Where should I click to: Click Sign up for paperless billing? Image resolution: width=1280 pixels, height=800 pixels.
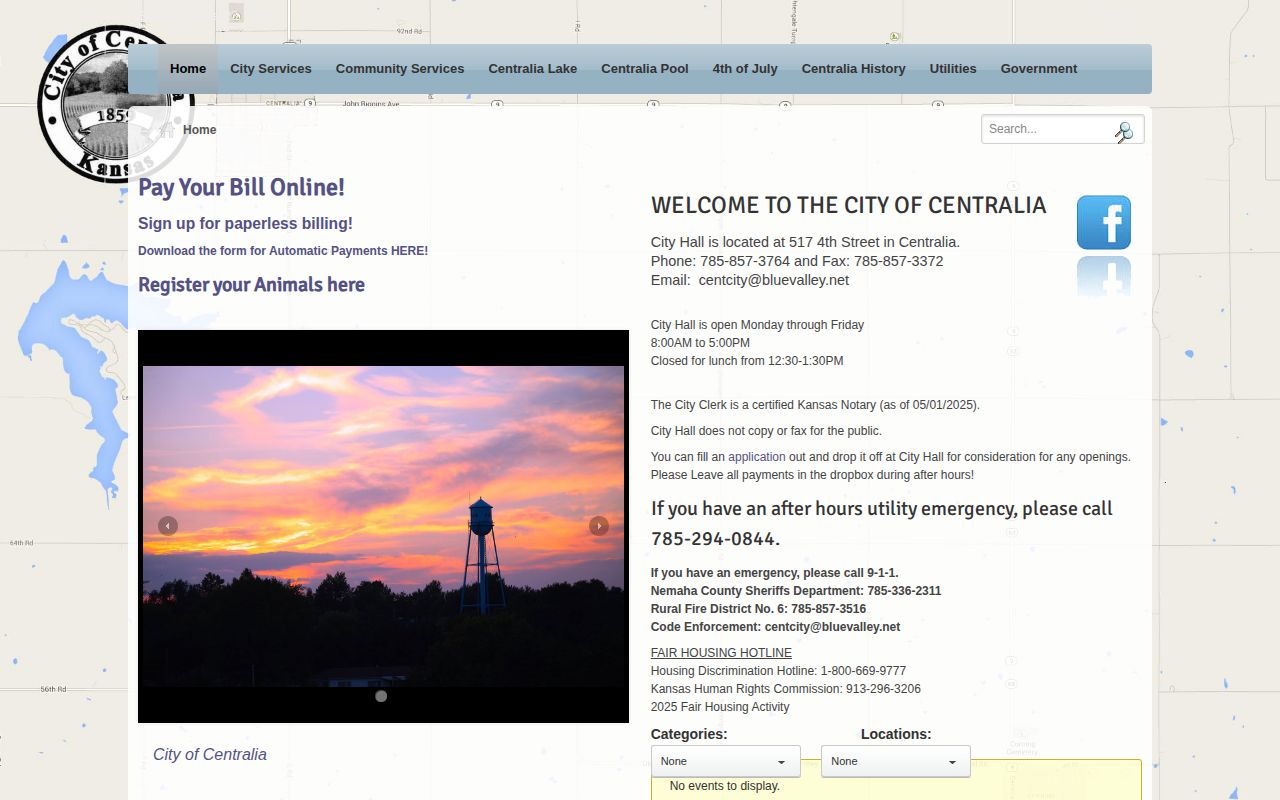click(245, 224)
